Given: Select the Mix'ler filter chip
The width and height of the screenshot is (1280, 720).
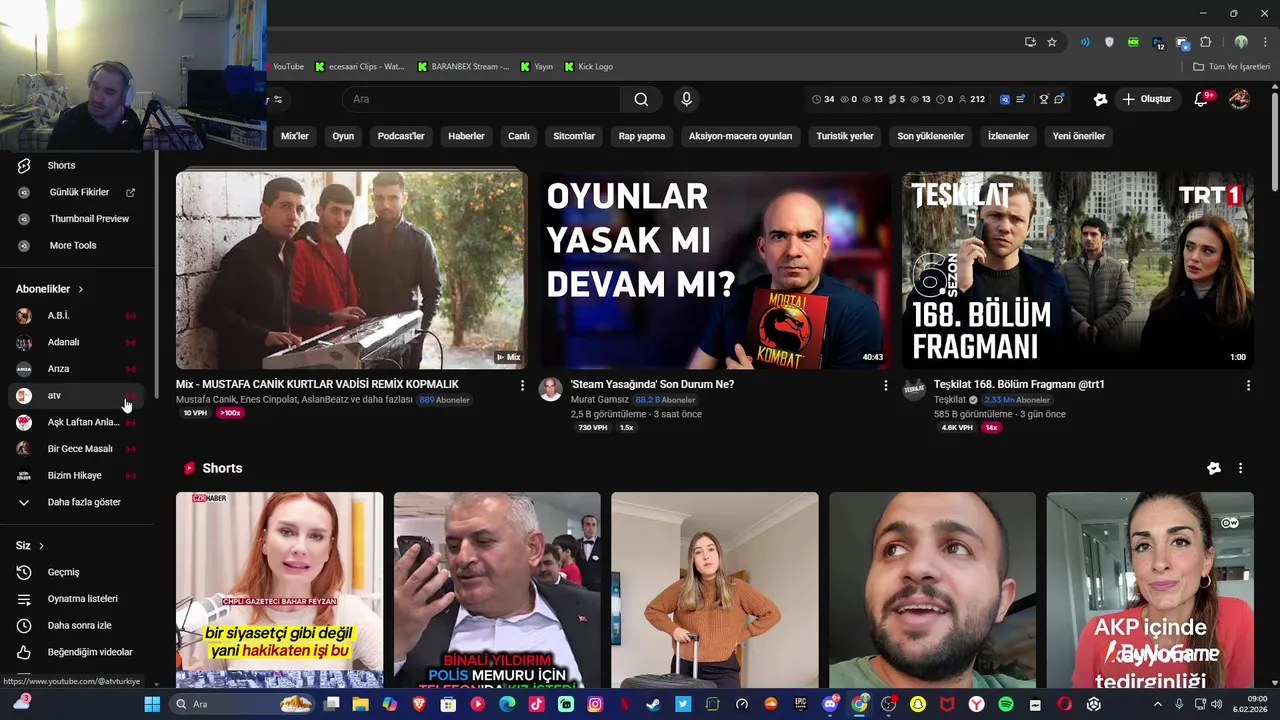Looking at the screenshot, I should (295, 136).
